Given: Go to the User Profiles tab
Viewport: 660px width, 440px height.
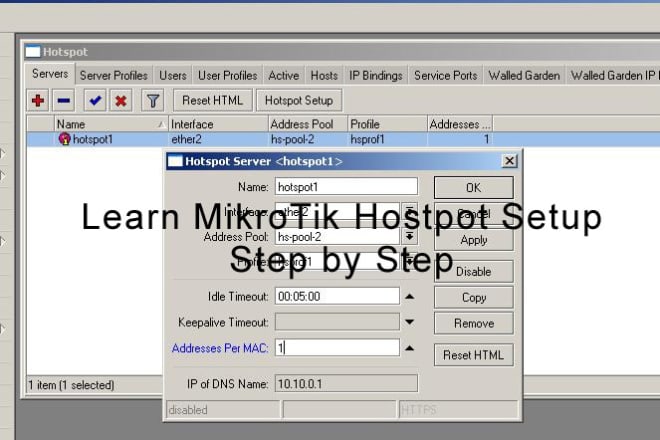Looking at the screenshot, I should coord(227,75).
